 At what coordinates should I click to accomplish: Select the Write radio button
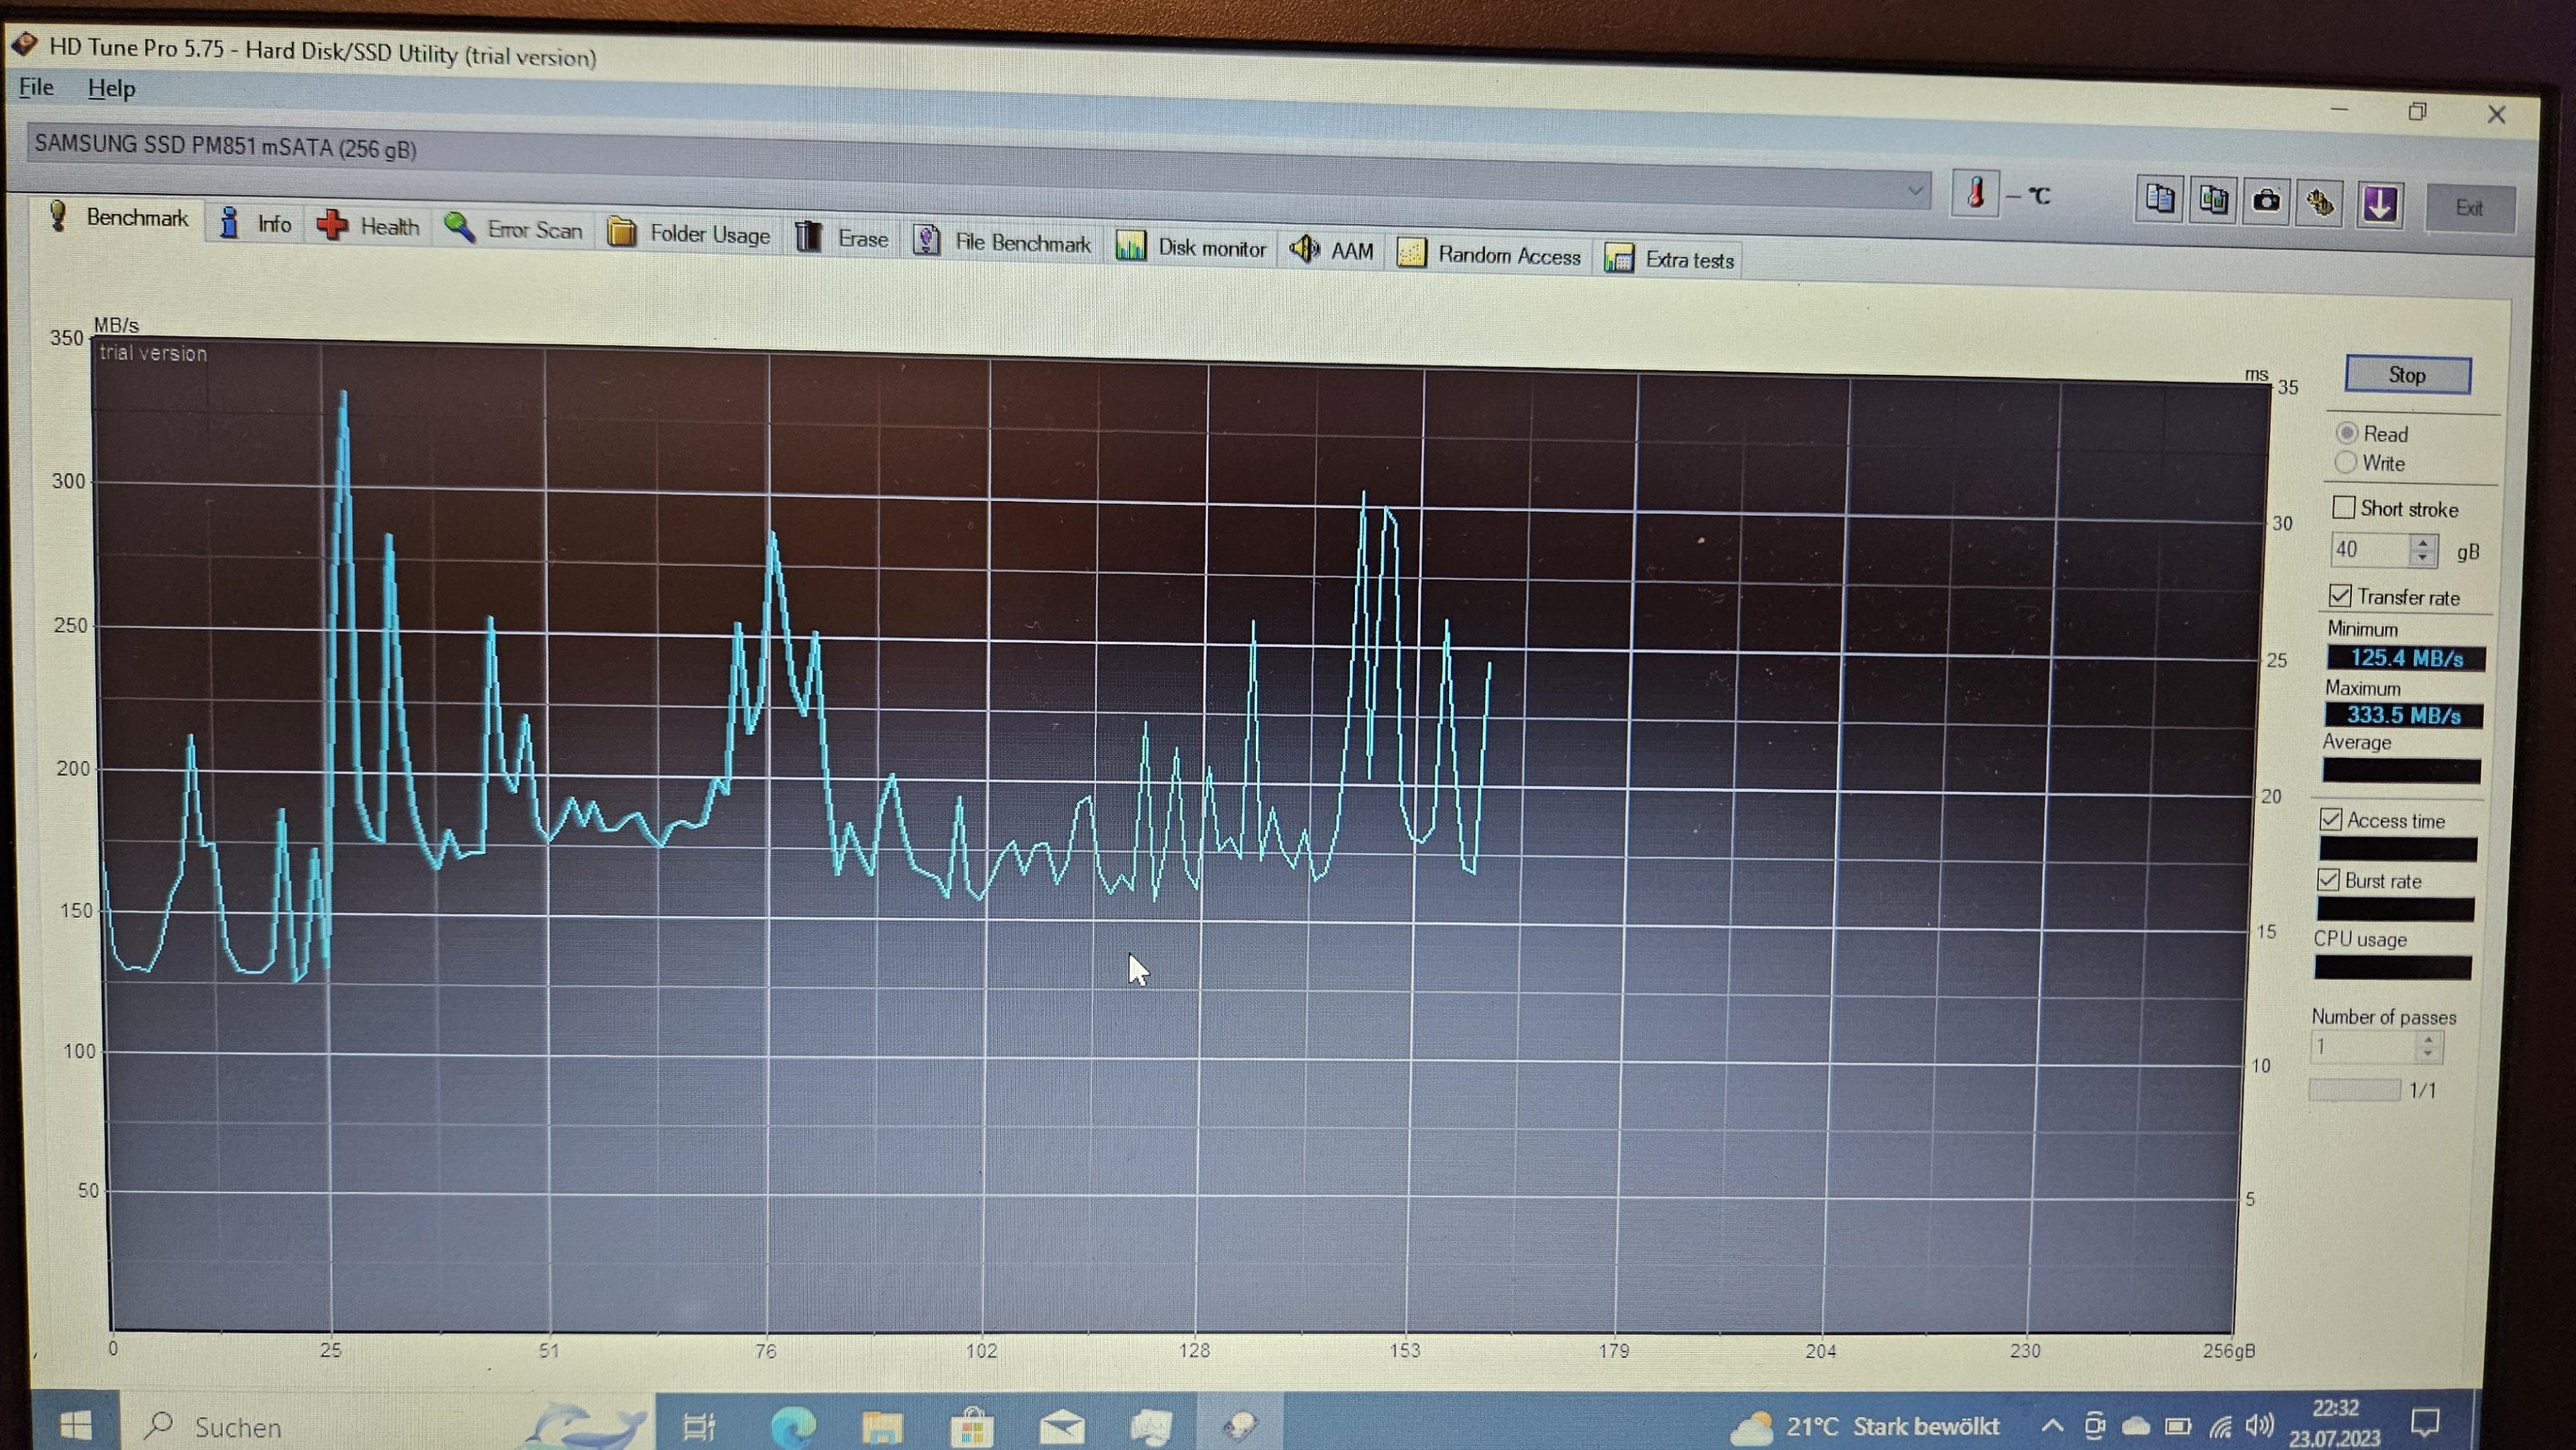[2346, 462]
